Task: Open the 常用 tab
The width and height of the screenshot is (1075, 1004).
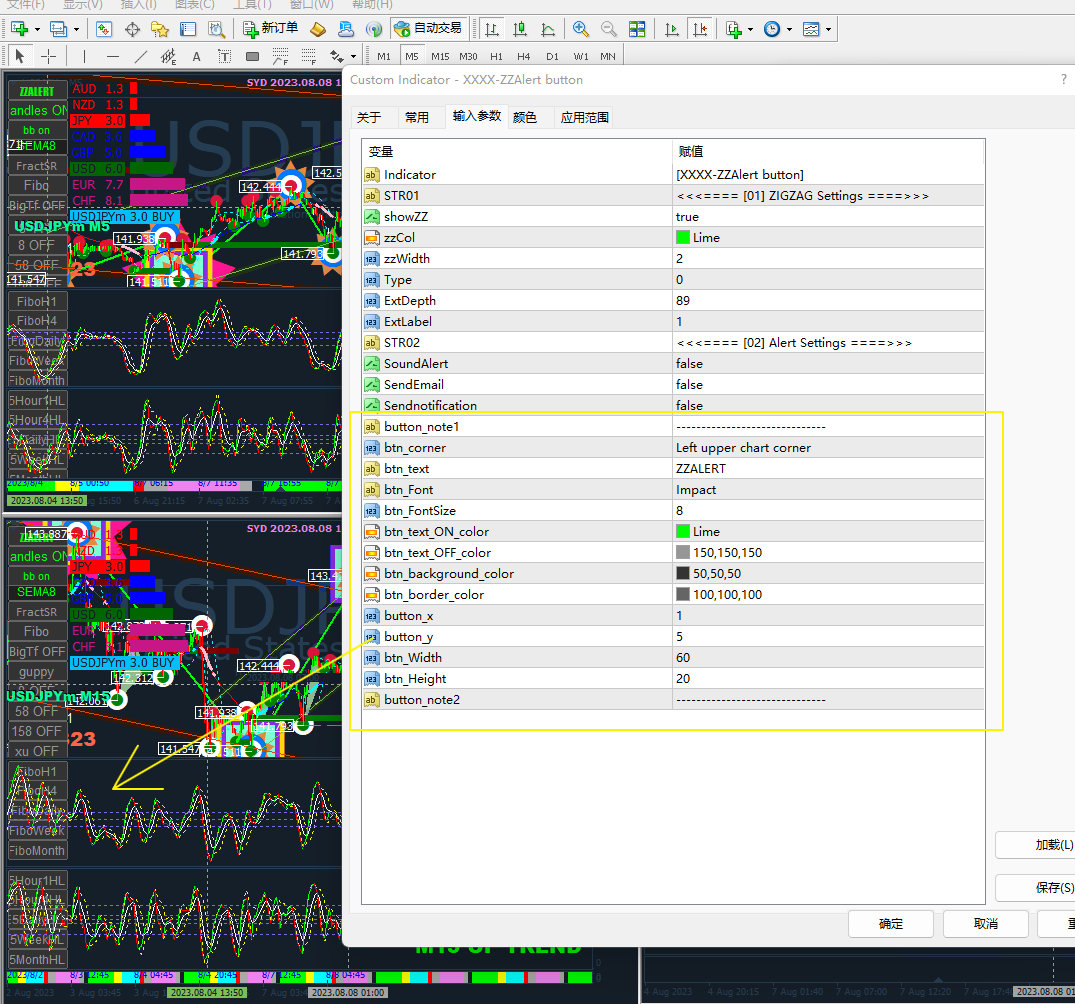Action: 417,117
